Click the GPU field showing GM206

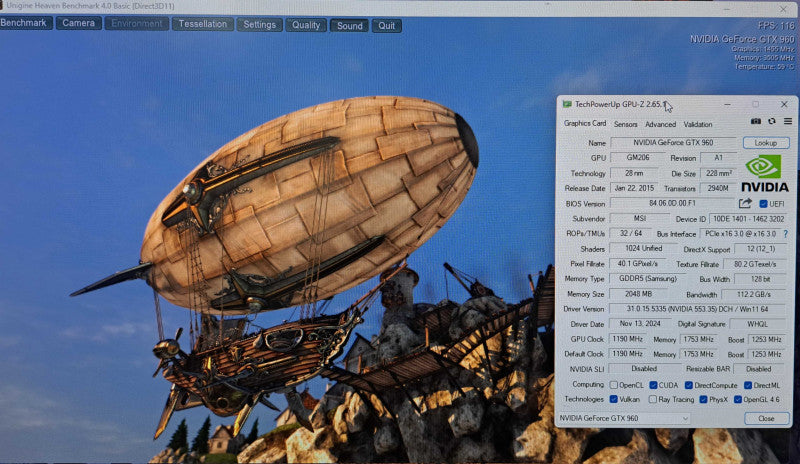(x=638, y=158)
